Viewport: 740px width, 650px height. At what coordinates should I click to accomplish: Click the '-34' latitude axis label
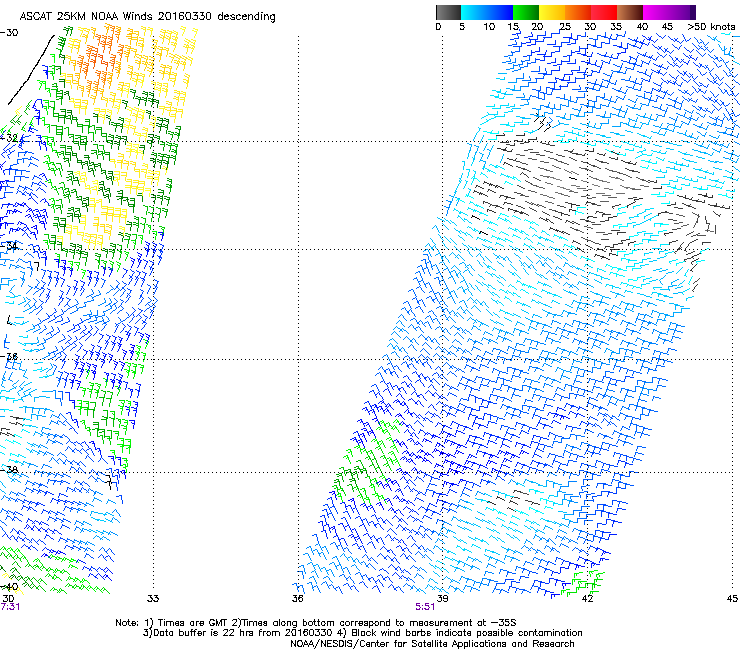click(x=9, y=246)
